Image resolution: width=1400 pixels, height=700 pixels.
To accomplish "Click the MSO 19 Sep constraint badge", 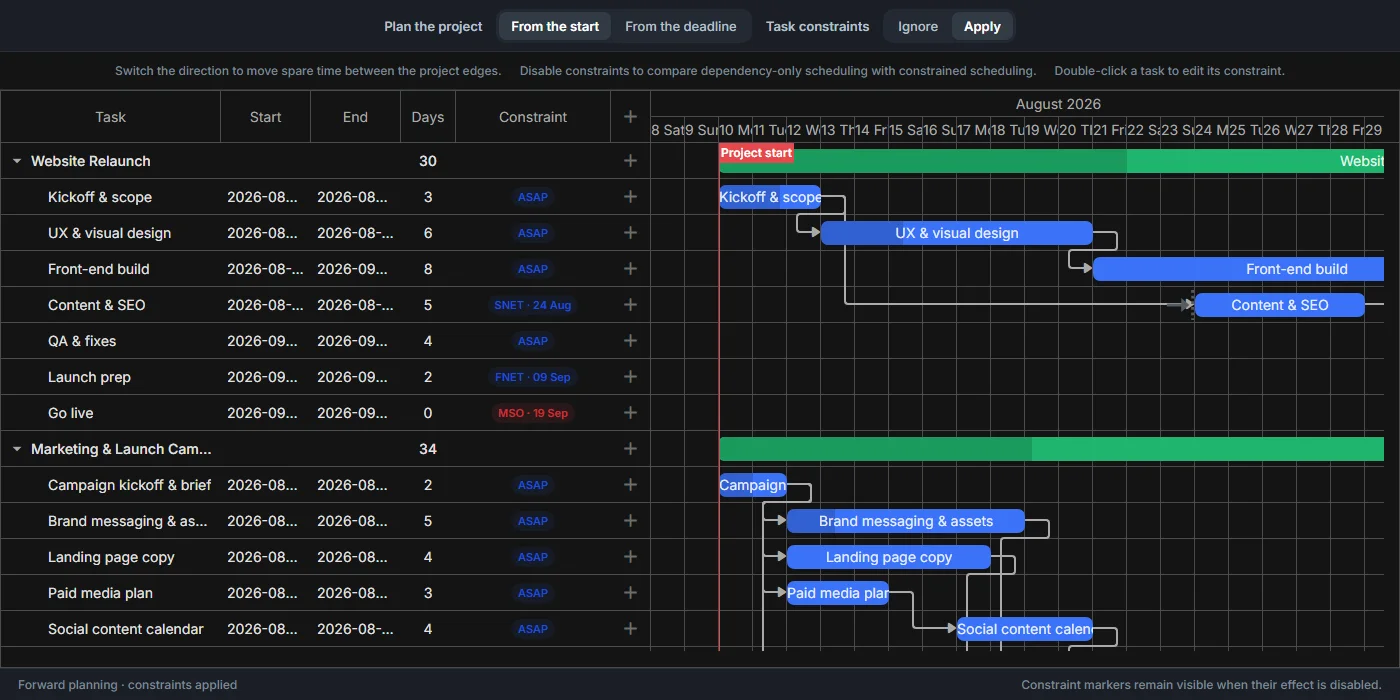I will (x=533, y=413).
